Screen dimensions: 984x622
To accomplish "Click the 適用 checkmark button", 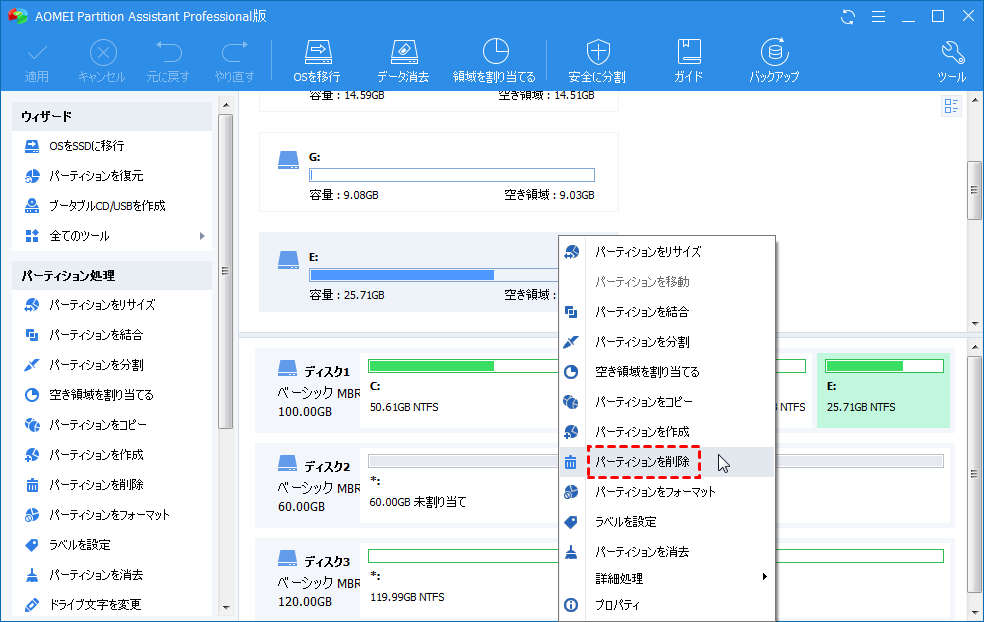I will (x=37, y=61).
